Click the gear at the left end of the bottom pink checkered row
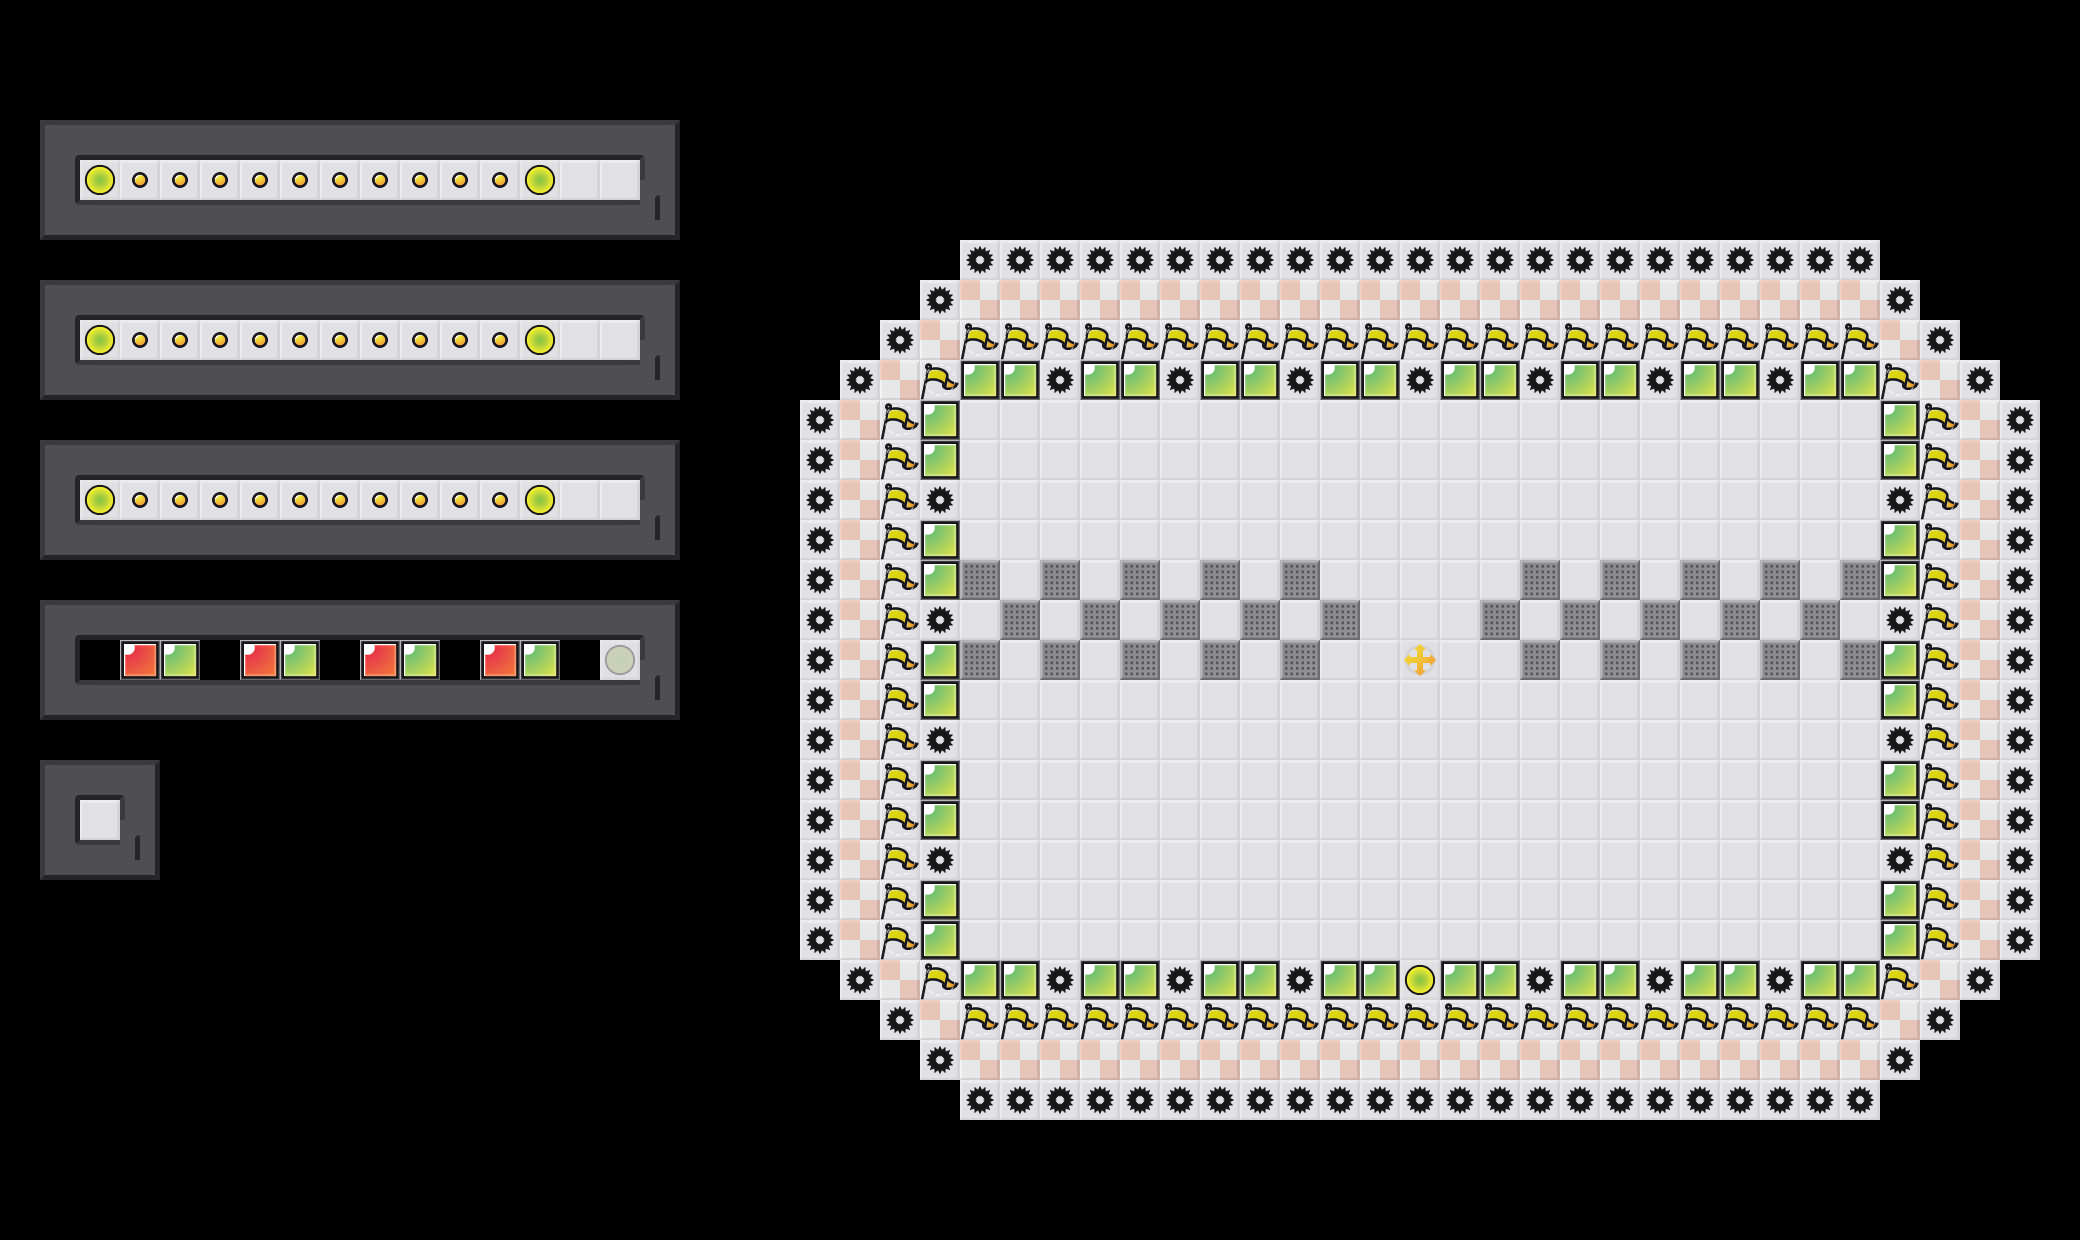 940,1060
